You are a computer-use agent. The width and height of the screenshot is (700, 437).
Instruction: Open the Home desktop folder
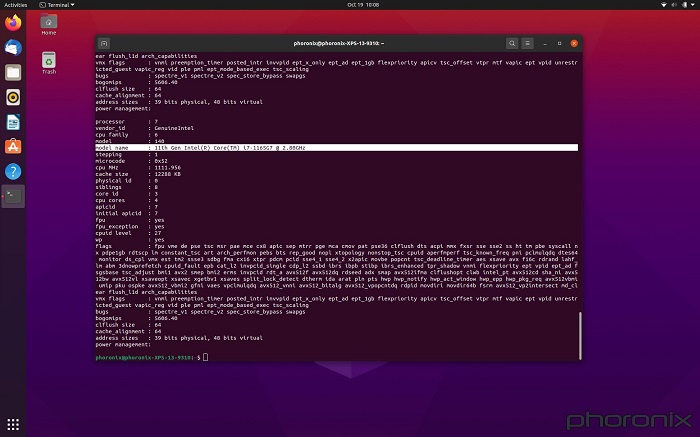coord(48,24)
